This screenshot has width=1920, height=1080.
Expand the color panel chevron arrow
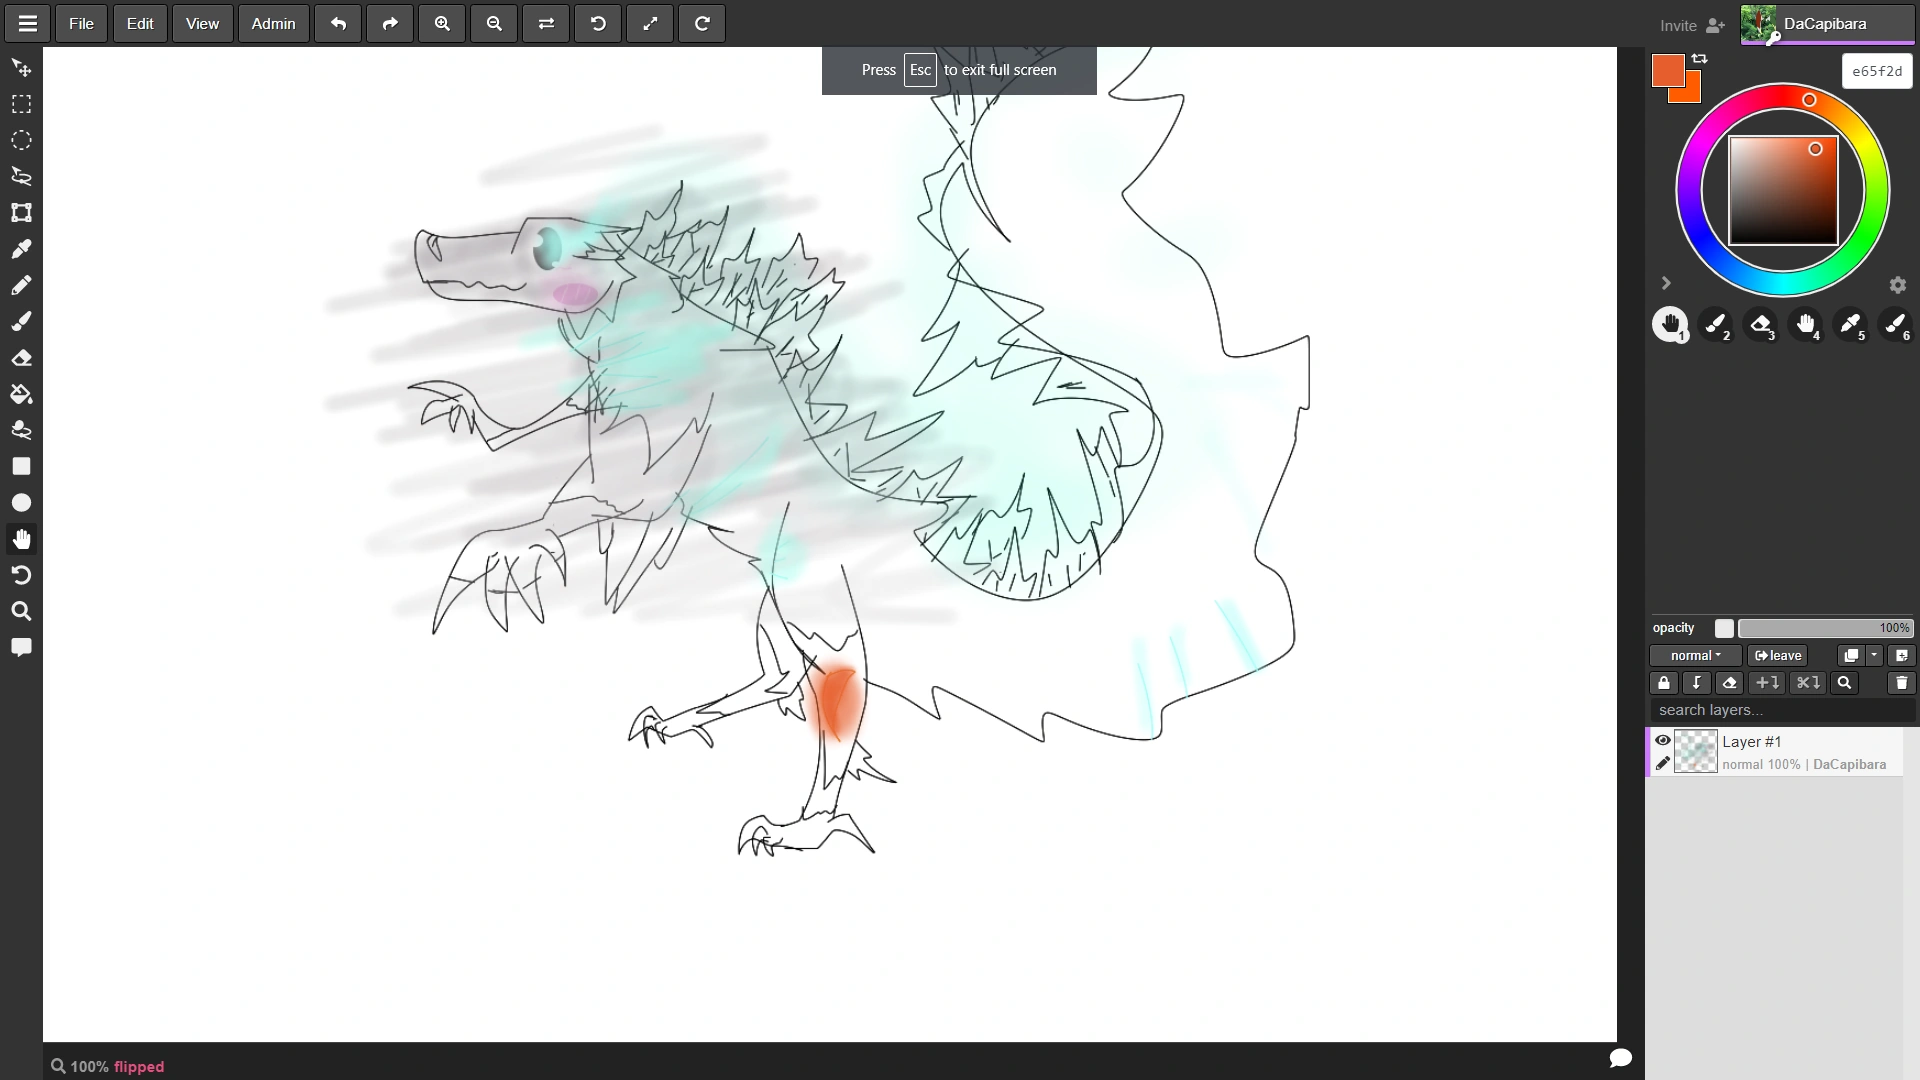(1666, 283)
